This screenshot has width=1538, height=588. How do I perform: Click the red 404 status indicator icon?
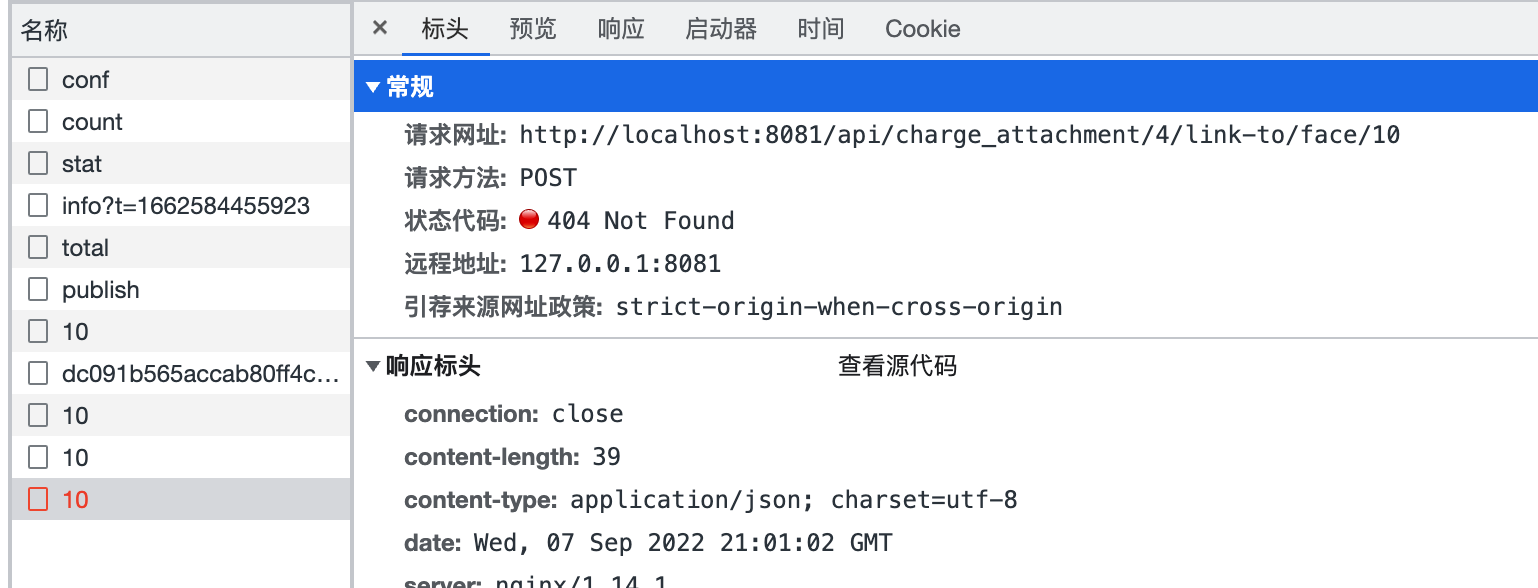[529, 220]
